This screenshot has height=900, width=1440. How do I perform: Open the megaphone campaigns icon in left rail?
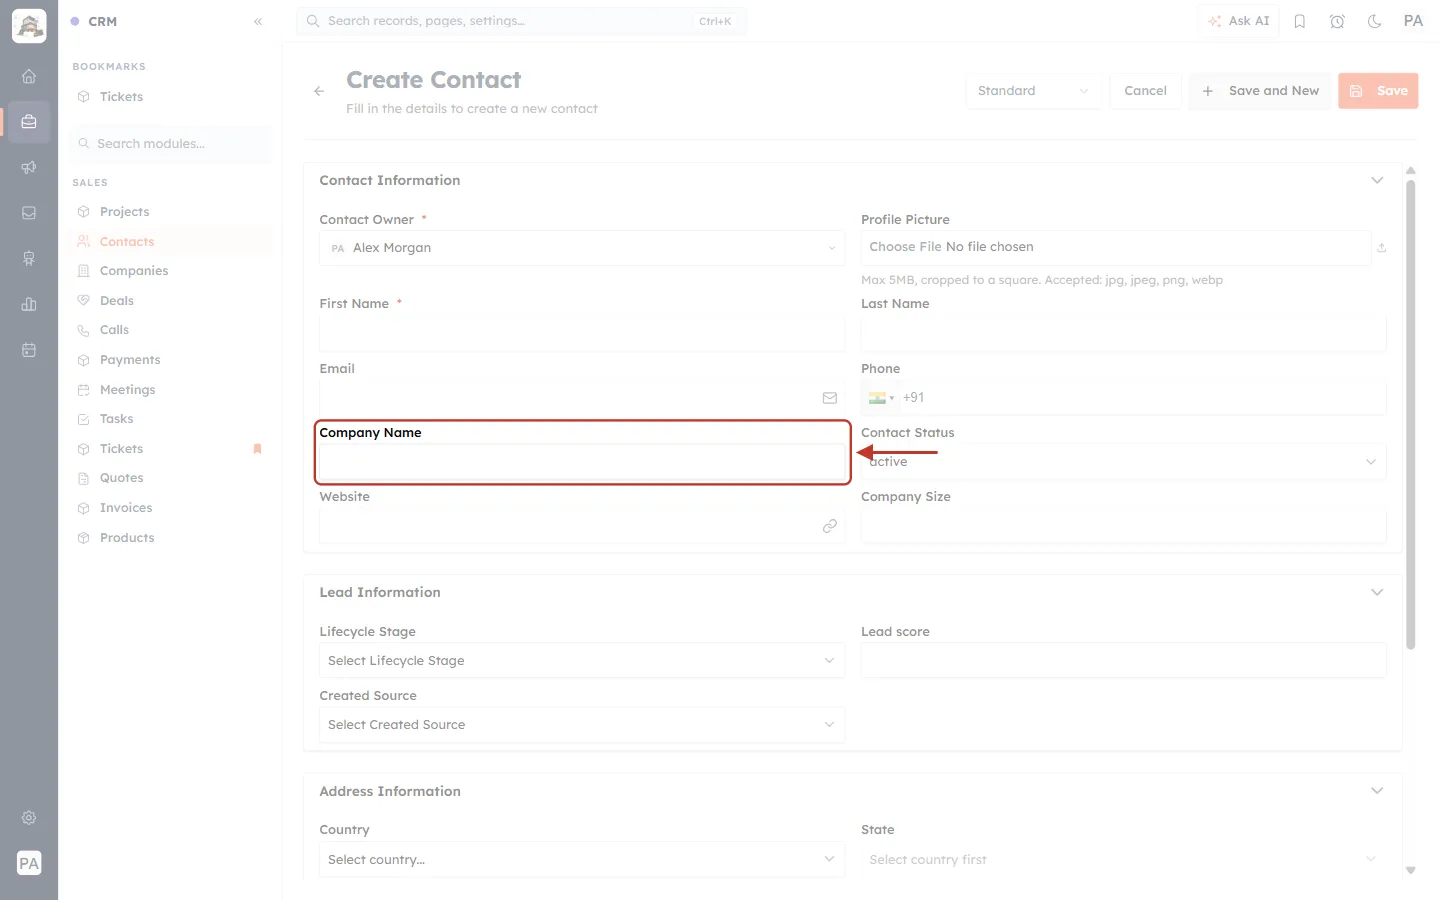pos(29,167)
